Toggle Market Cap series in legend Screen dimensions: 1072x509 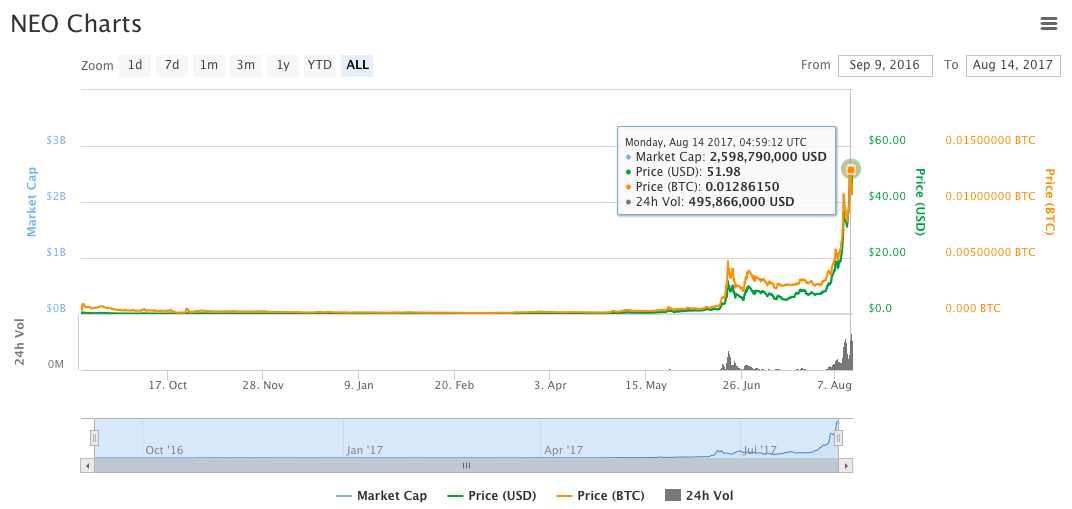381,496
